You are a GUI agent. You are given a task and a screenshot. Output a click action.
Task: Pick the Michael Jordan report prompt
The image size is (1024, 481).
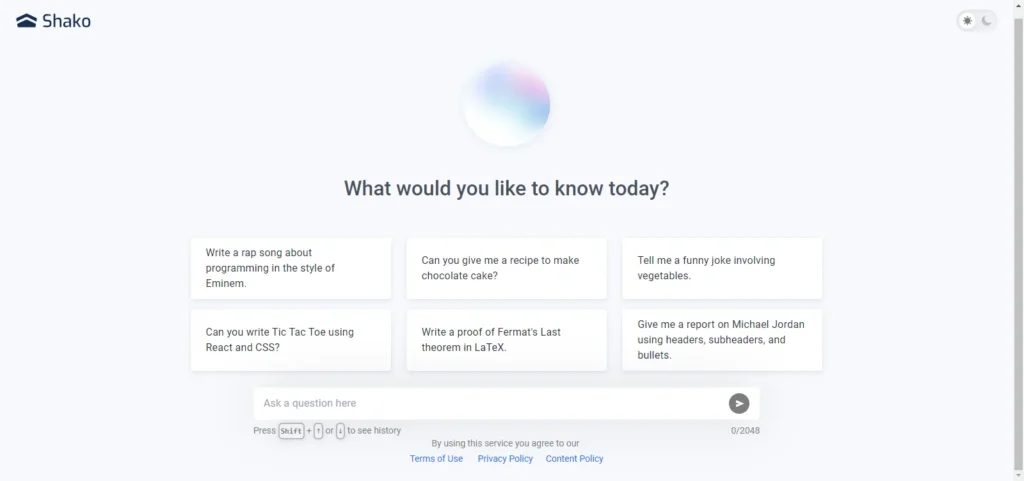[x=722, y=340]
